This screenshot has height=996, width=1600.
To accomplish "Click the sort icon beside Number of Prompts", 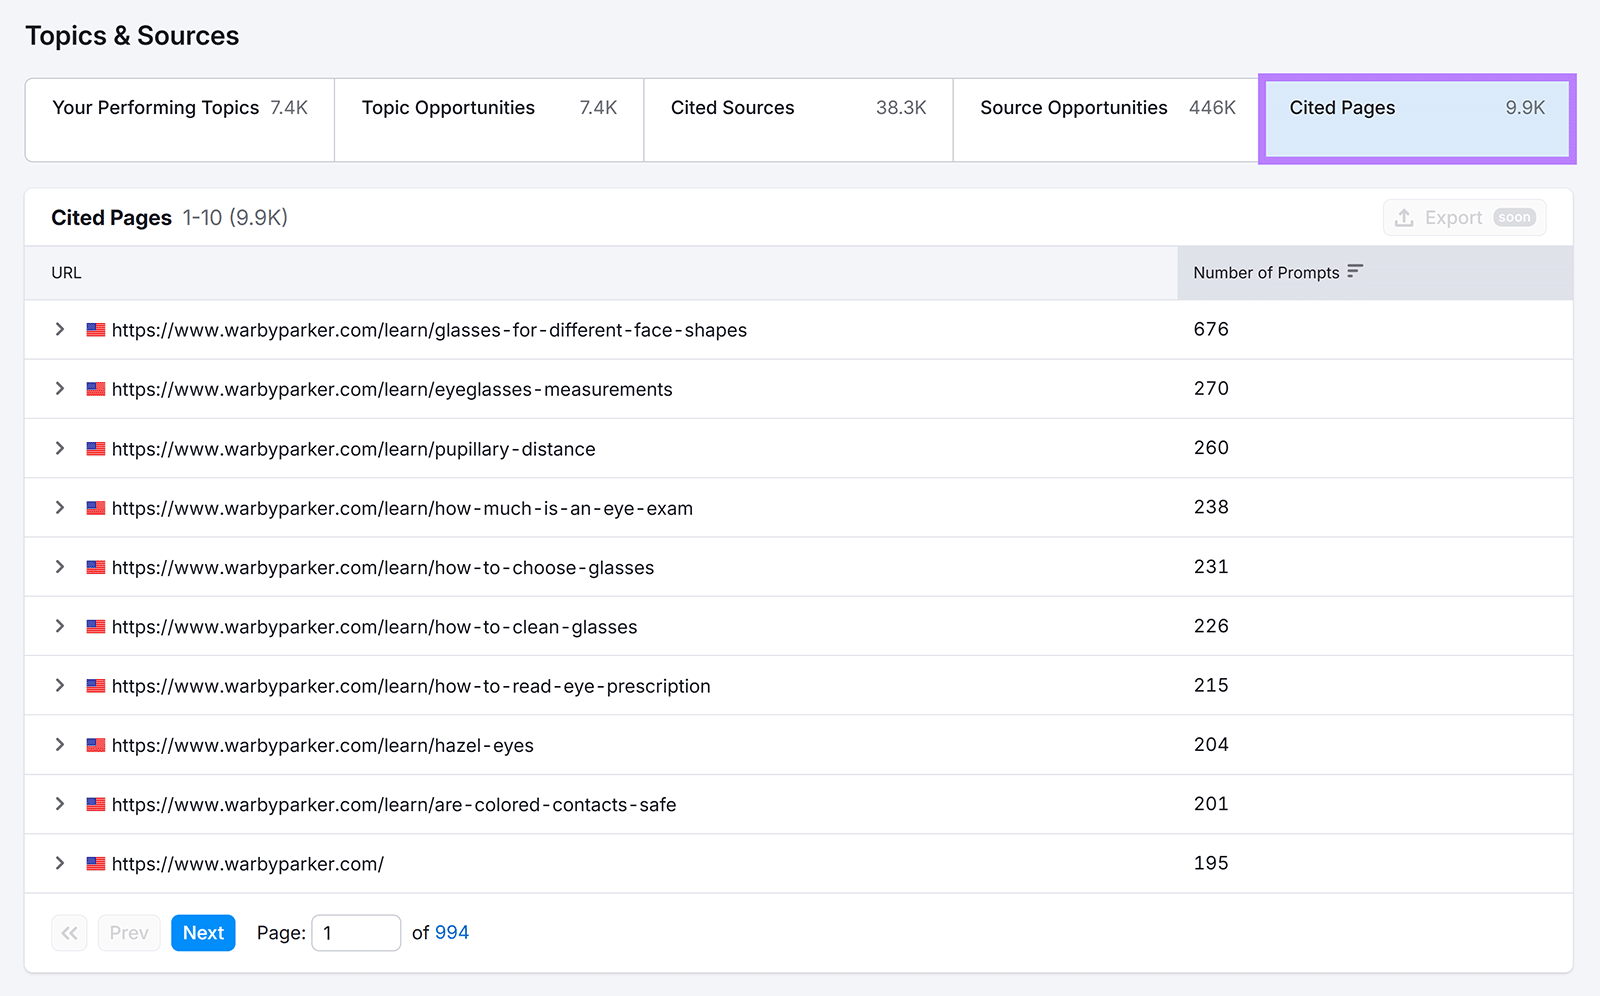I will coord(1356,271).
